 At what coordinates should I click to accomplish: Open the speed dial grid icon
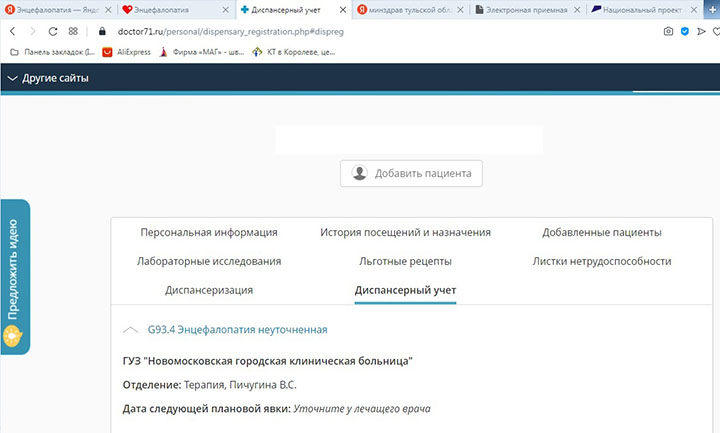coord(73,31)
